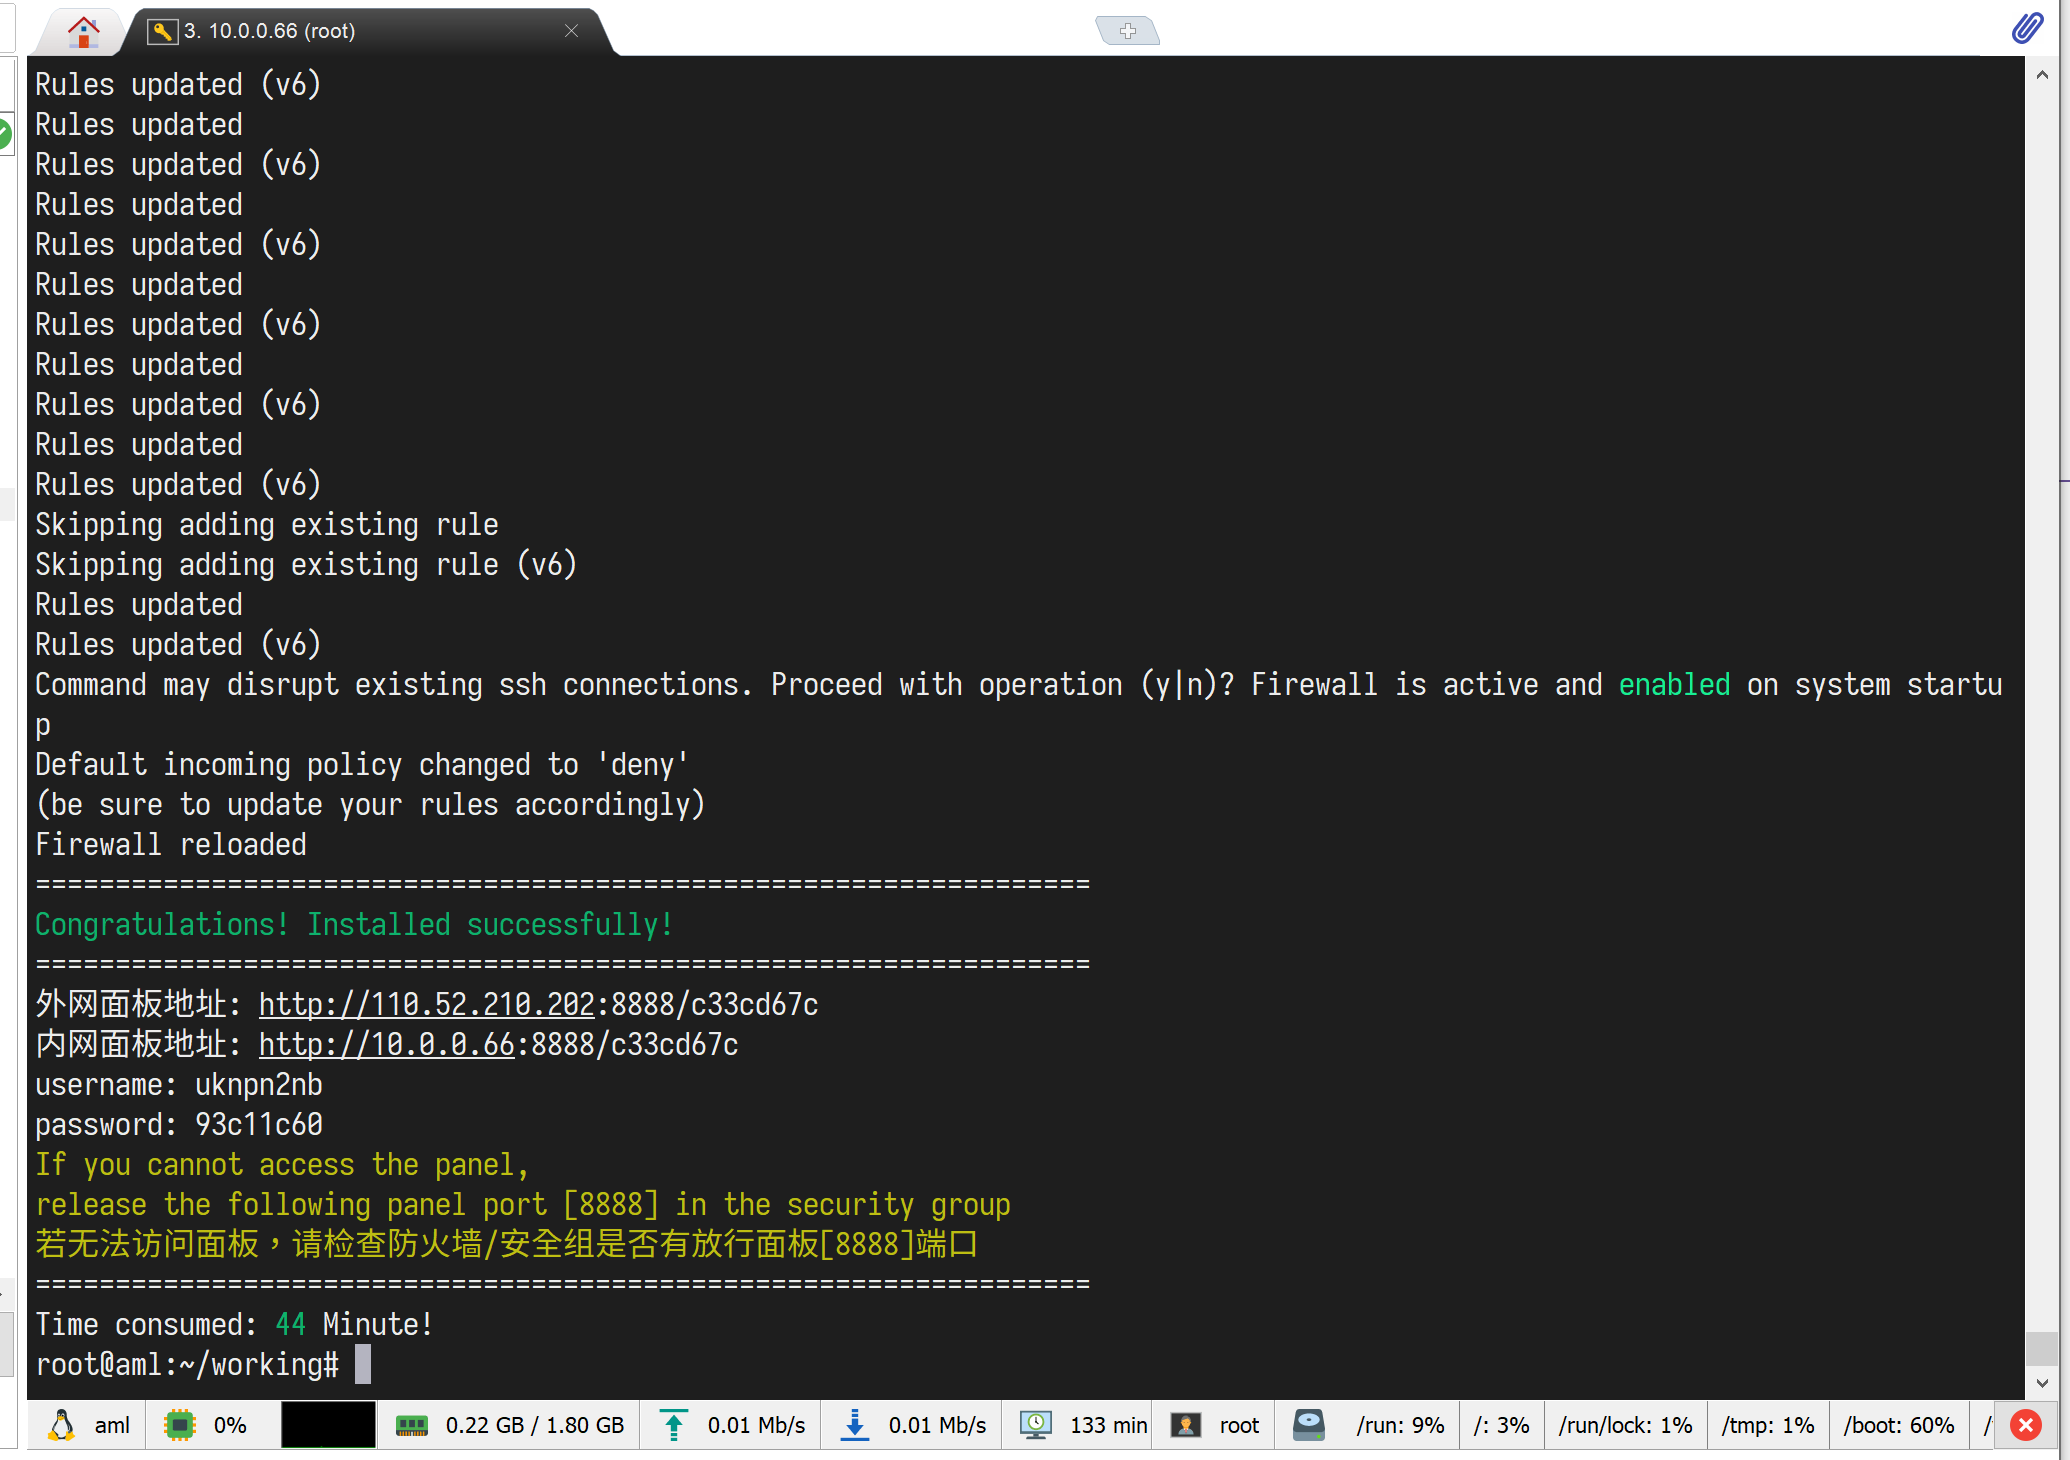
Task: Open the Home tab icon
Action: (x=83, y=31)
